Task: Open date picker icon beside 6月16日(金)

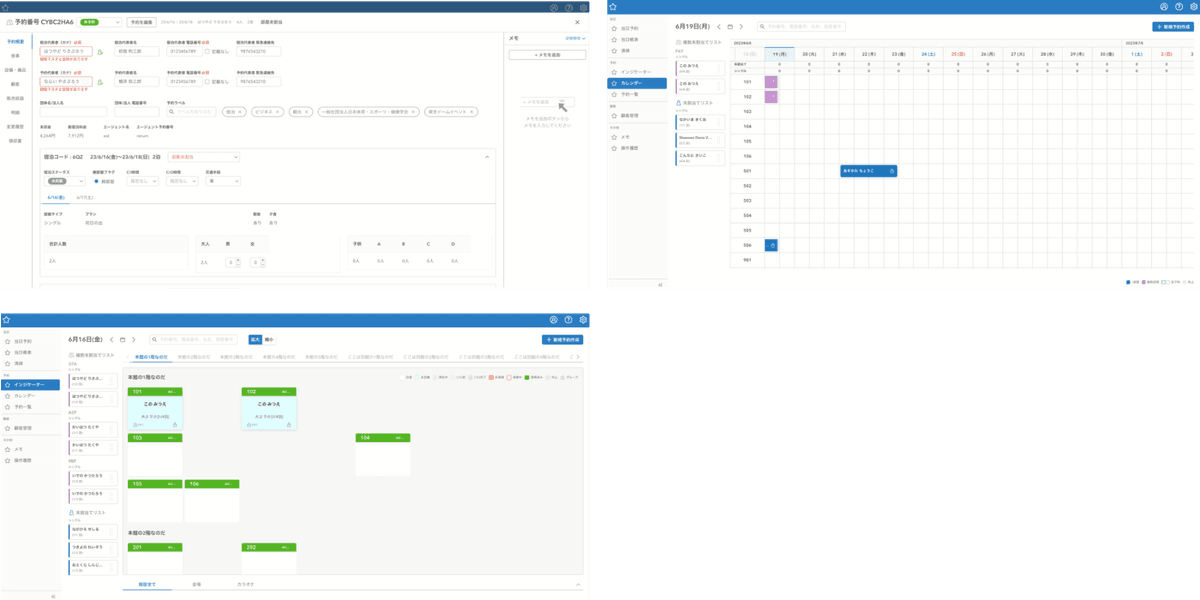Action: pos(122,339)
